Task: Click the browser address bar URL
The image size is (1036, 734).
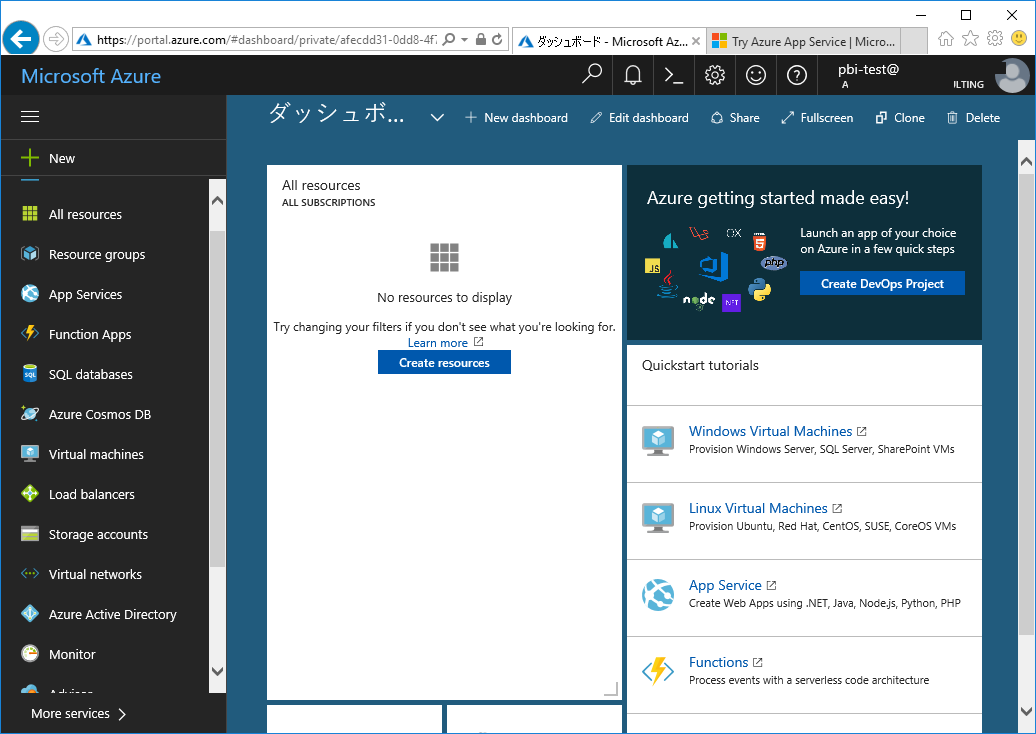Action: [267, 40]
